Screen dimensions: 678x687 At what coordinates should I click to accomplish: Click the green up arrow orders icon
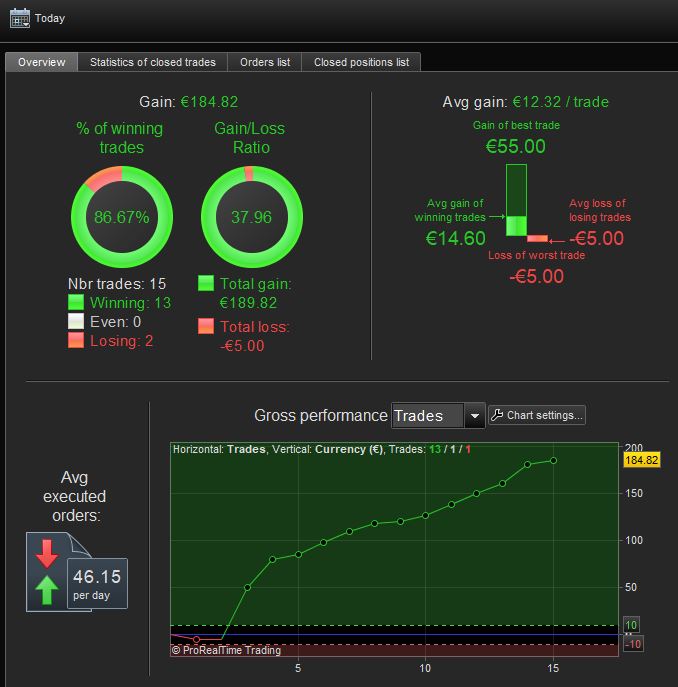click(x=46, y=590)
